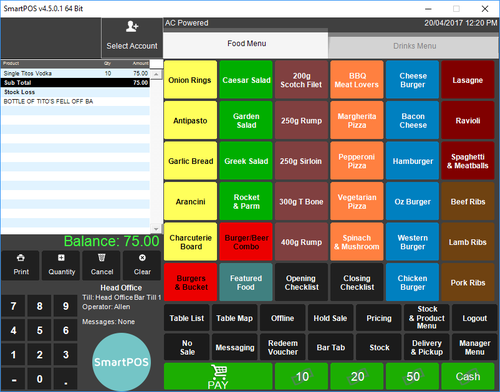Add BBQ Meat Lovers pizza

357,80
